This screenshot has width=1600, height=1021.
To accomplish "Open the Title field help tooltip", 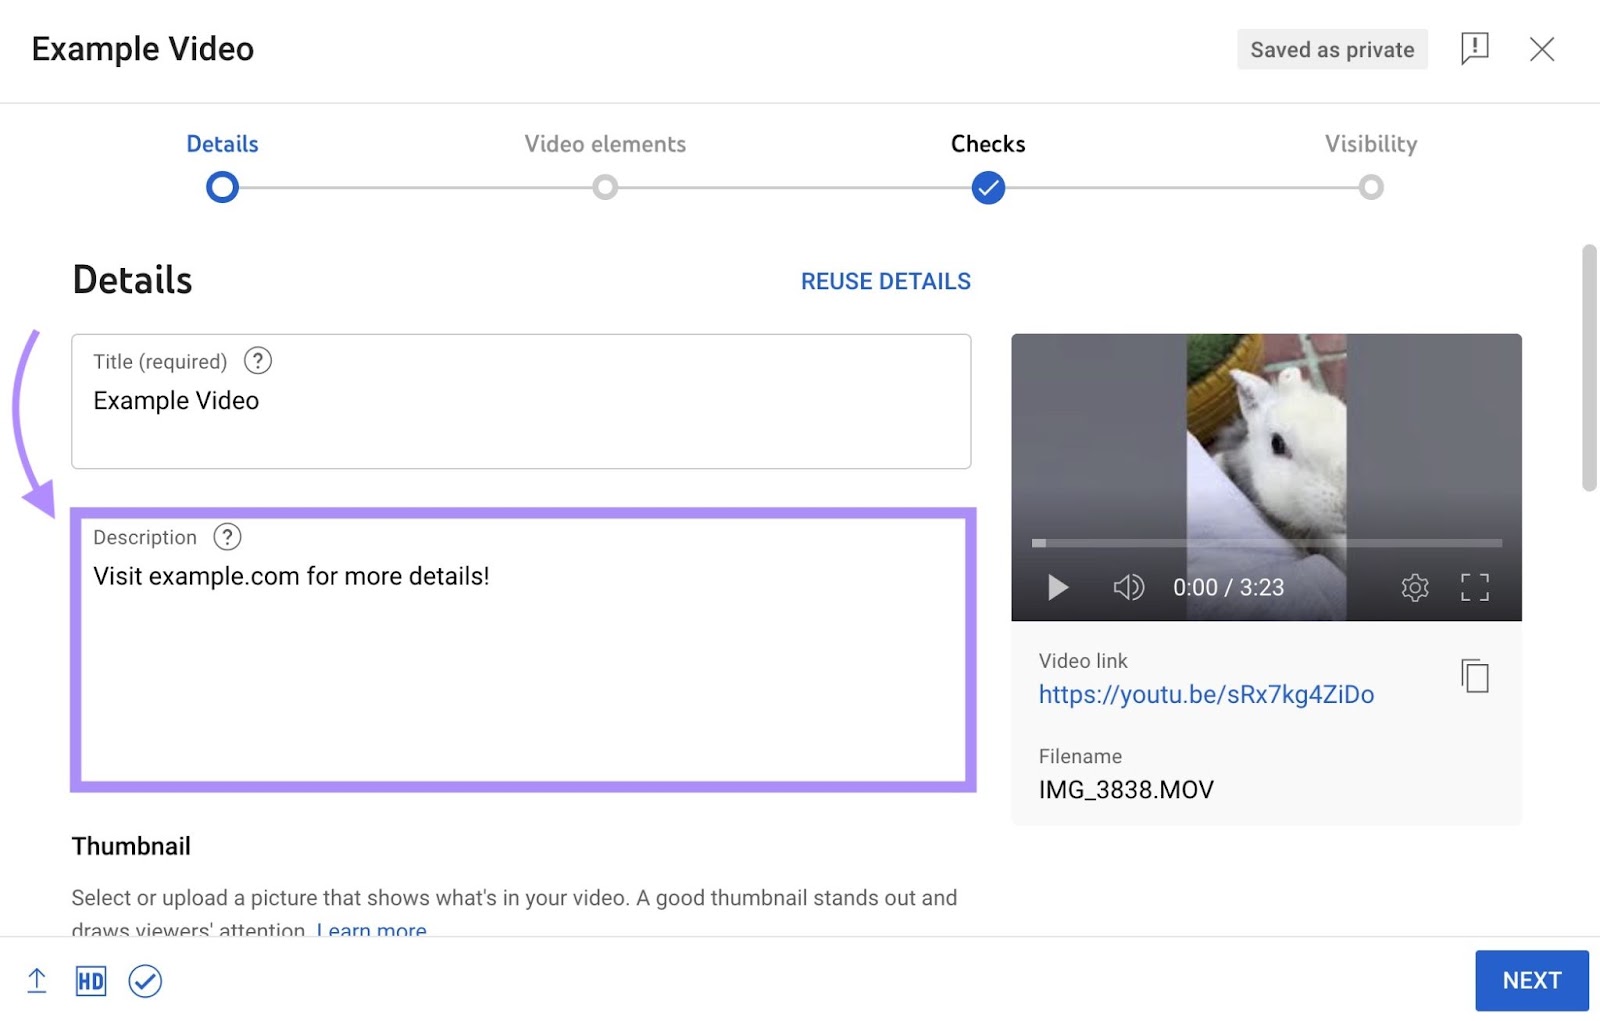I will pyautogui.click(x=257, y=361).
